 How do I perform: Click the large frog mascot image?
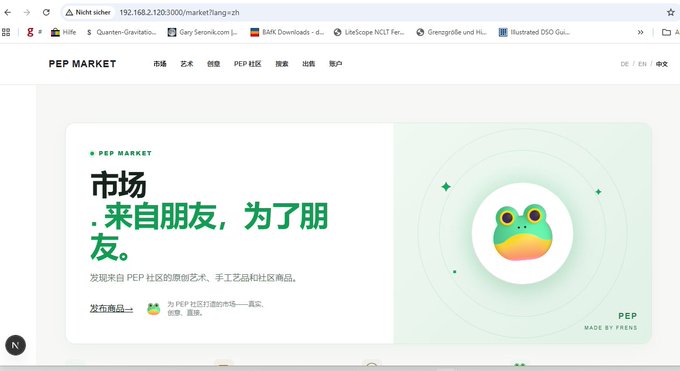click(523, 233)
